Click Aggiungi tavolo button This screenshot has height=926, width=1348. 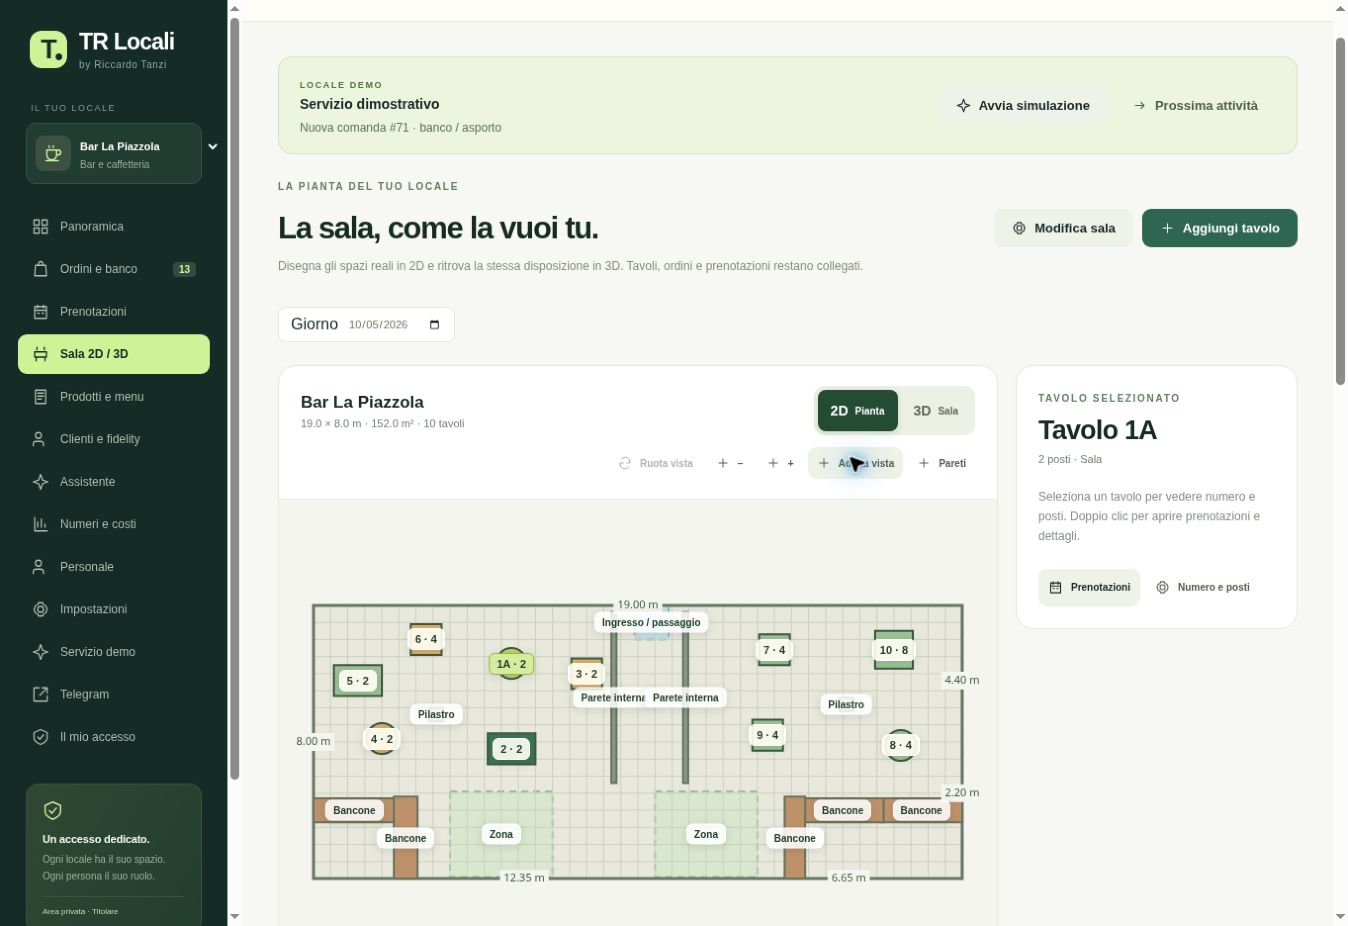[1219, 228]
